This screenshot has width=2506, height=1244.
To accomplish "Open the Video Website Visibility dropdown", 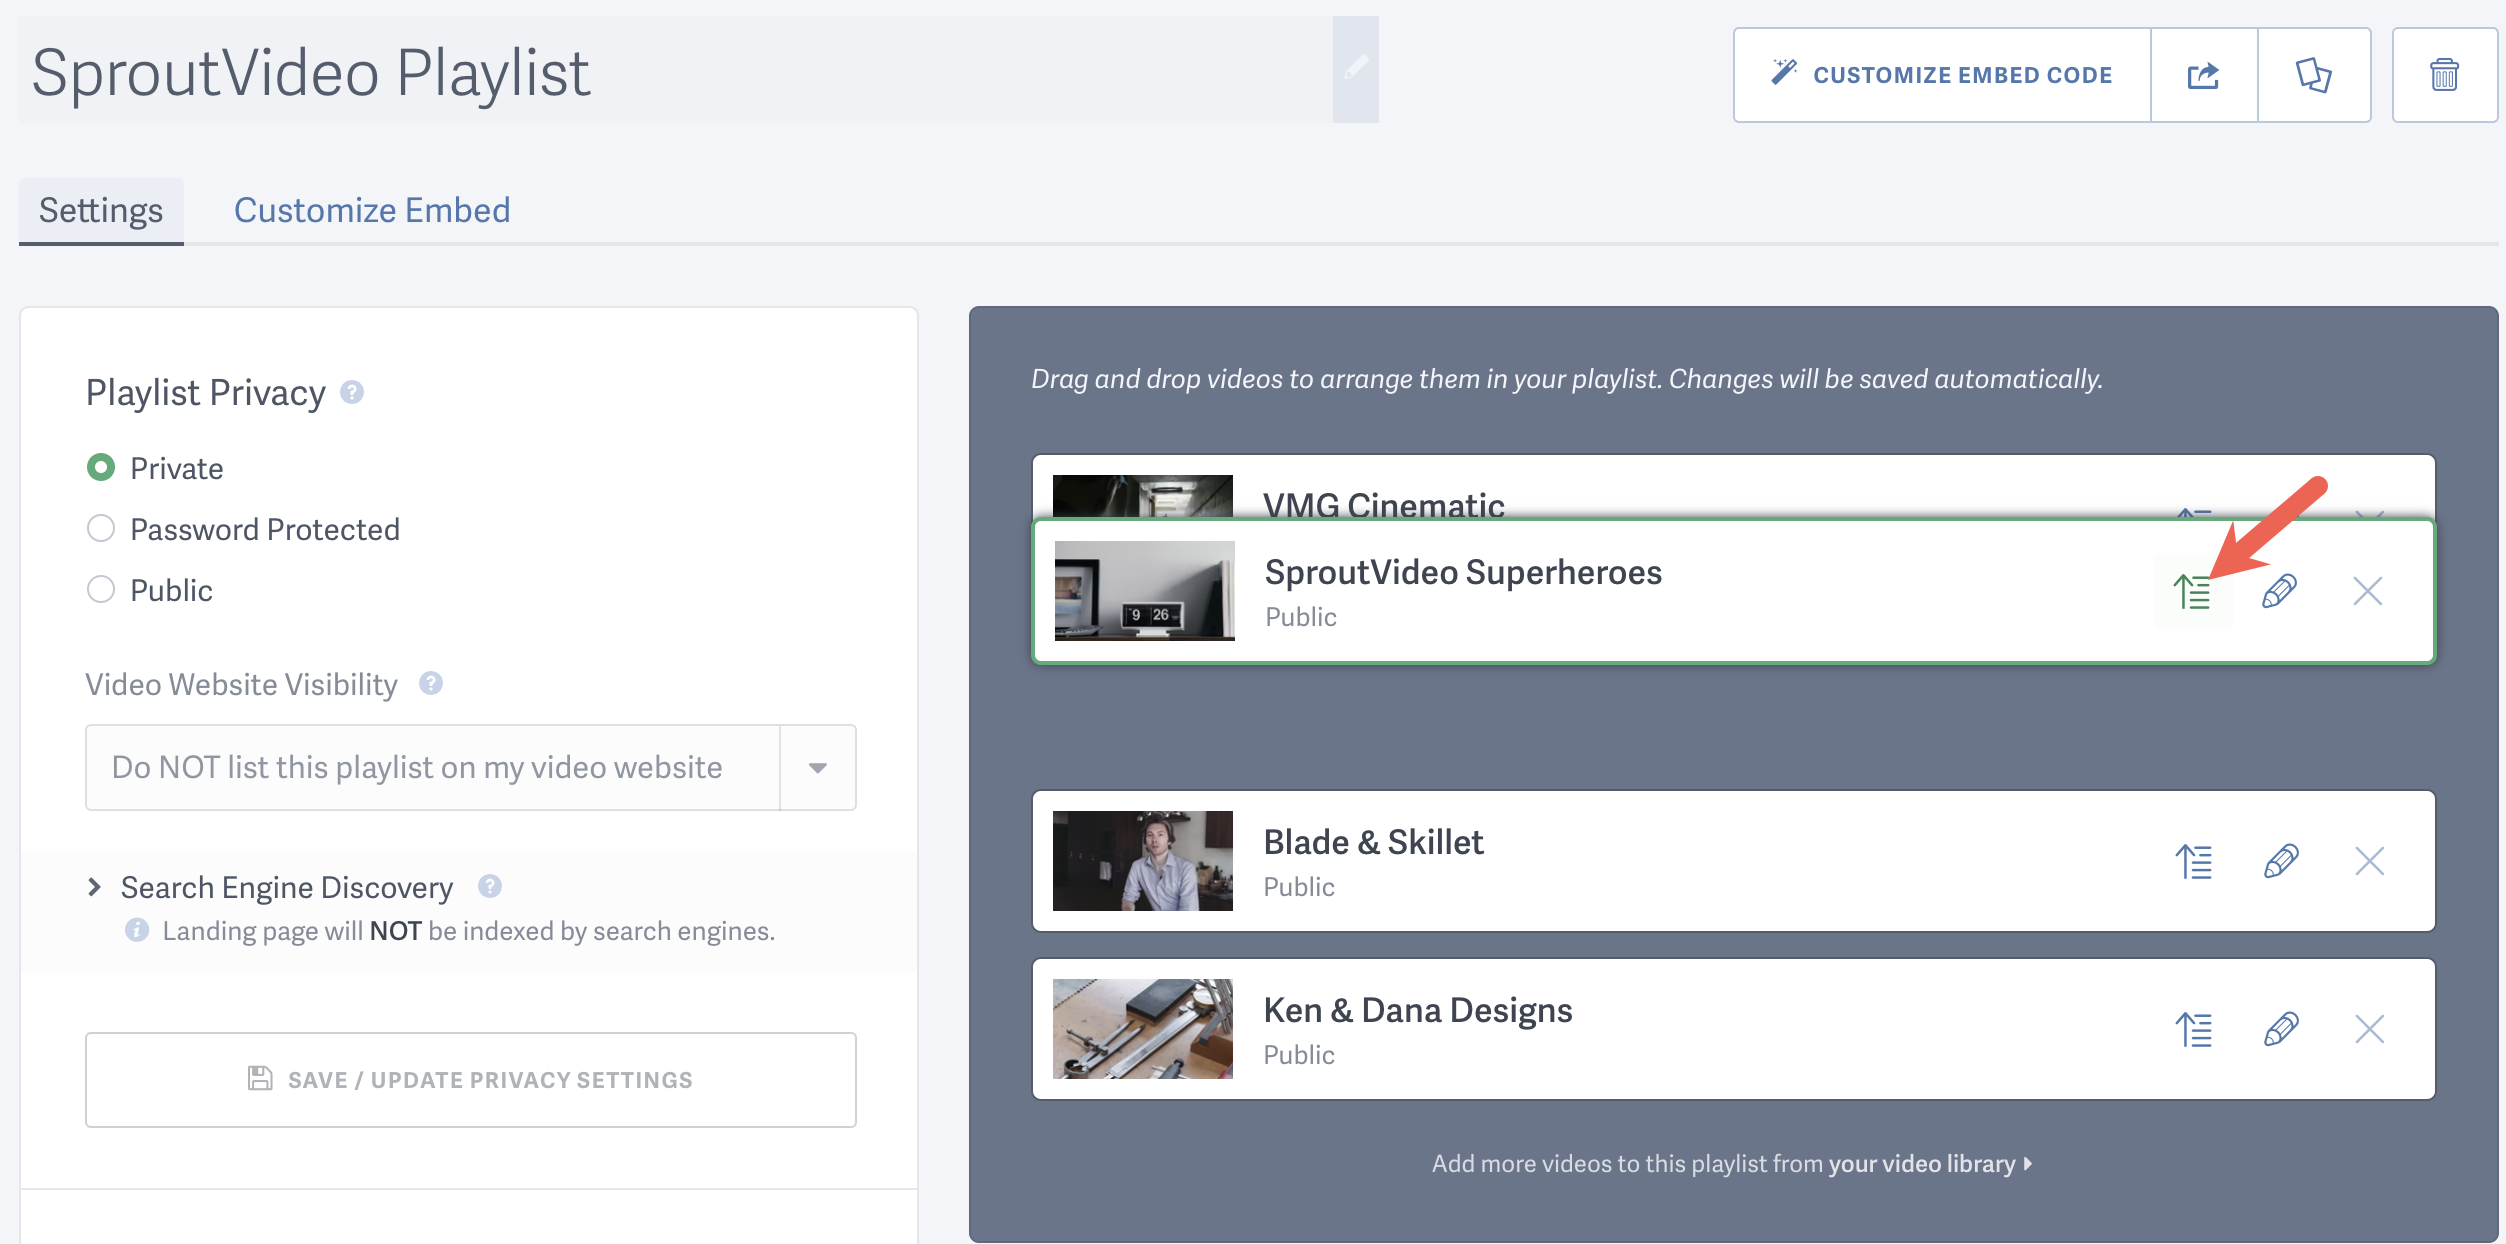I will click(x=817, y=767).
